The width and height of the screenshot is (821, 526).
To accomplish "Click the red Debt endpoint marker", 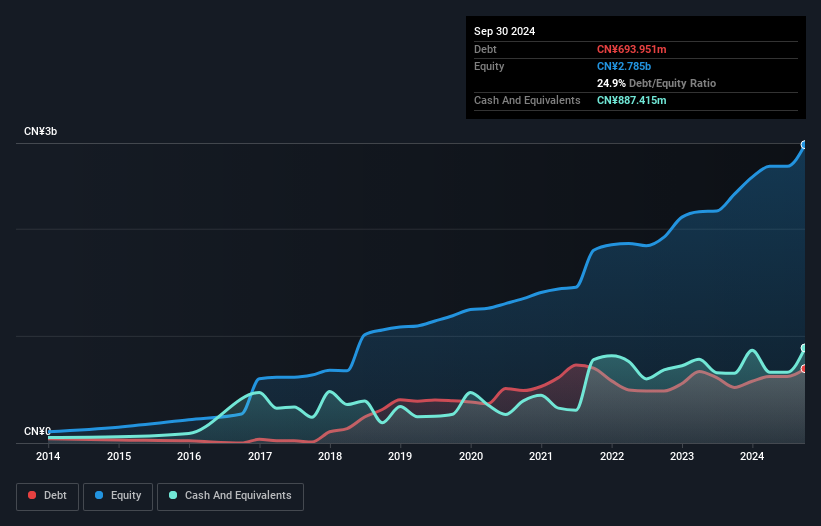I will [804, 369].
